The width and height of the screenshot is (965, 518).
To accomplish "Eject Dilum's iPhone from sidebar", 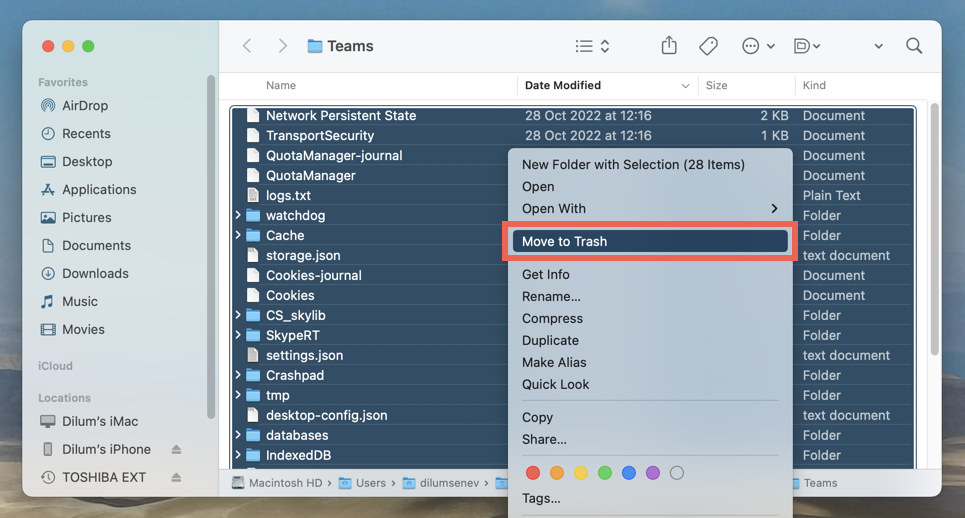I will point(176,450).
